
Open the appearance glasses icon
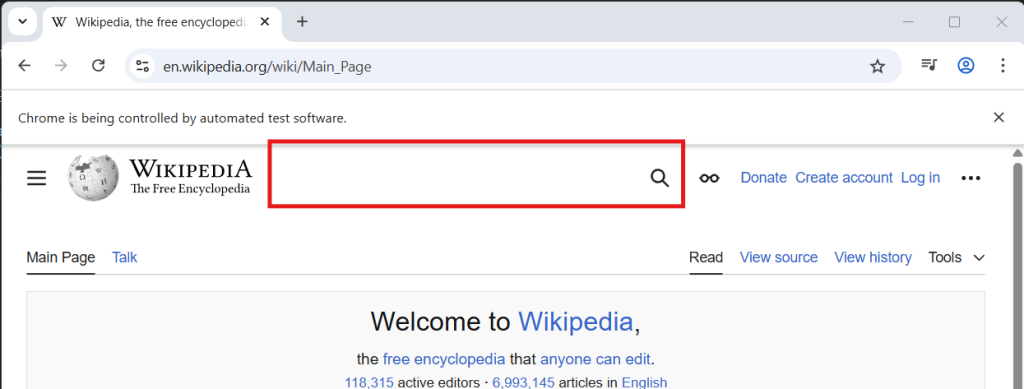[x=709, y=178]
